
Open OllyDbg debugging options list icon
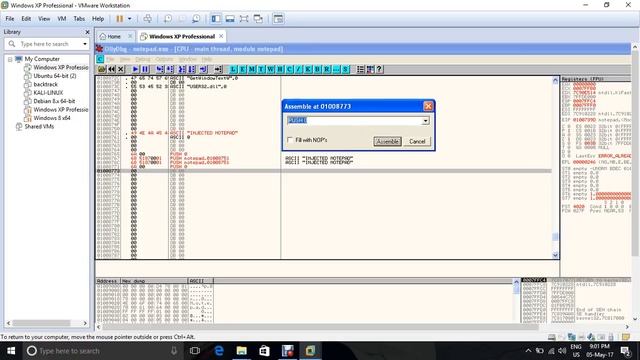coord(360,69)
